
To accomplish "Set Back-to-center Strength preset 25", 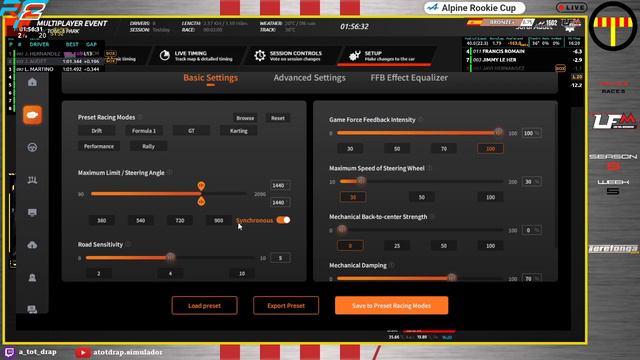I will (x=397, y=246).
